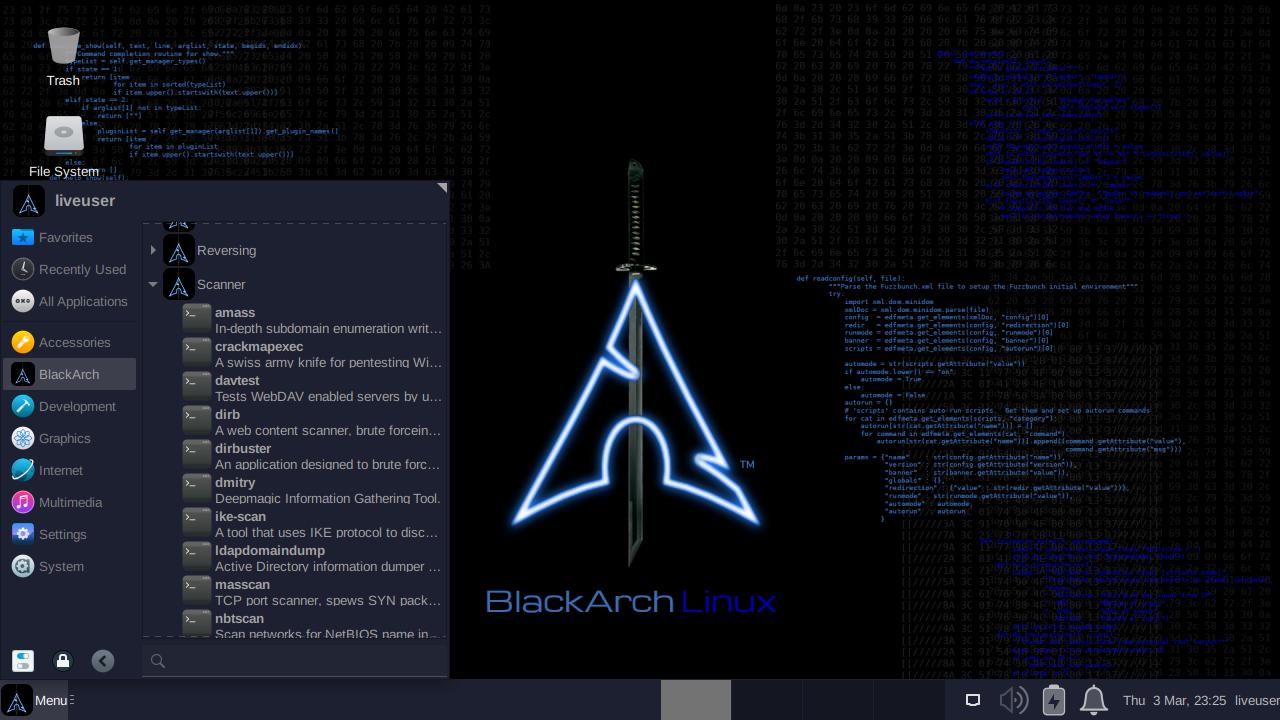
Task: Click the 'ldapdomaindump' entry name
Action: pos(270,551)
